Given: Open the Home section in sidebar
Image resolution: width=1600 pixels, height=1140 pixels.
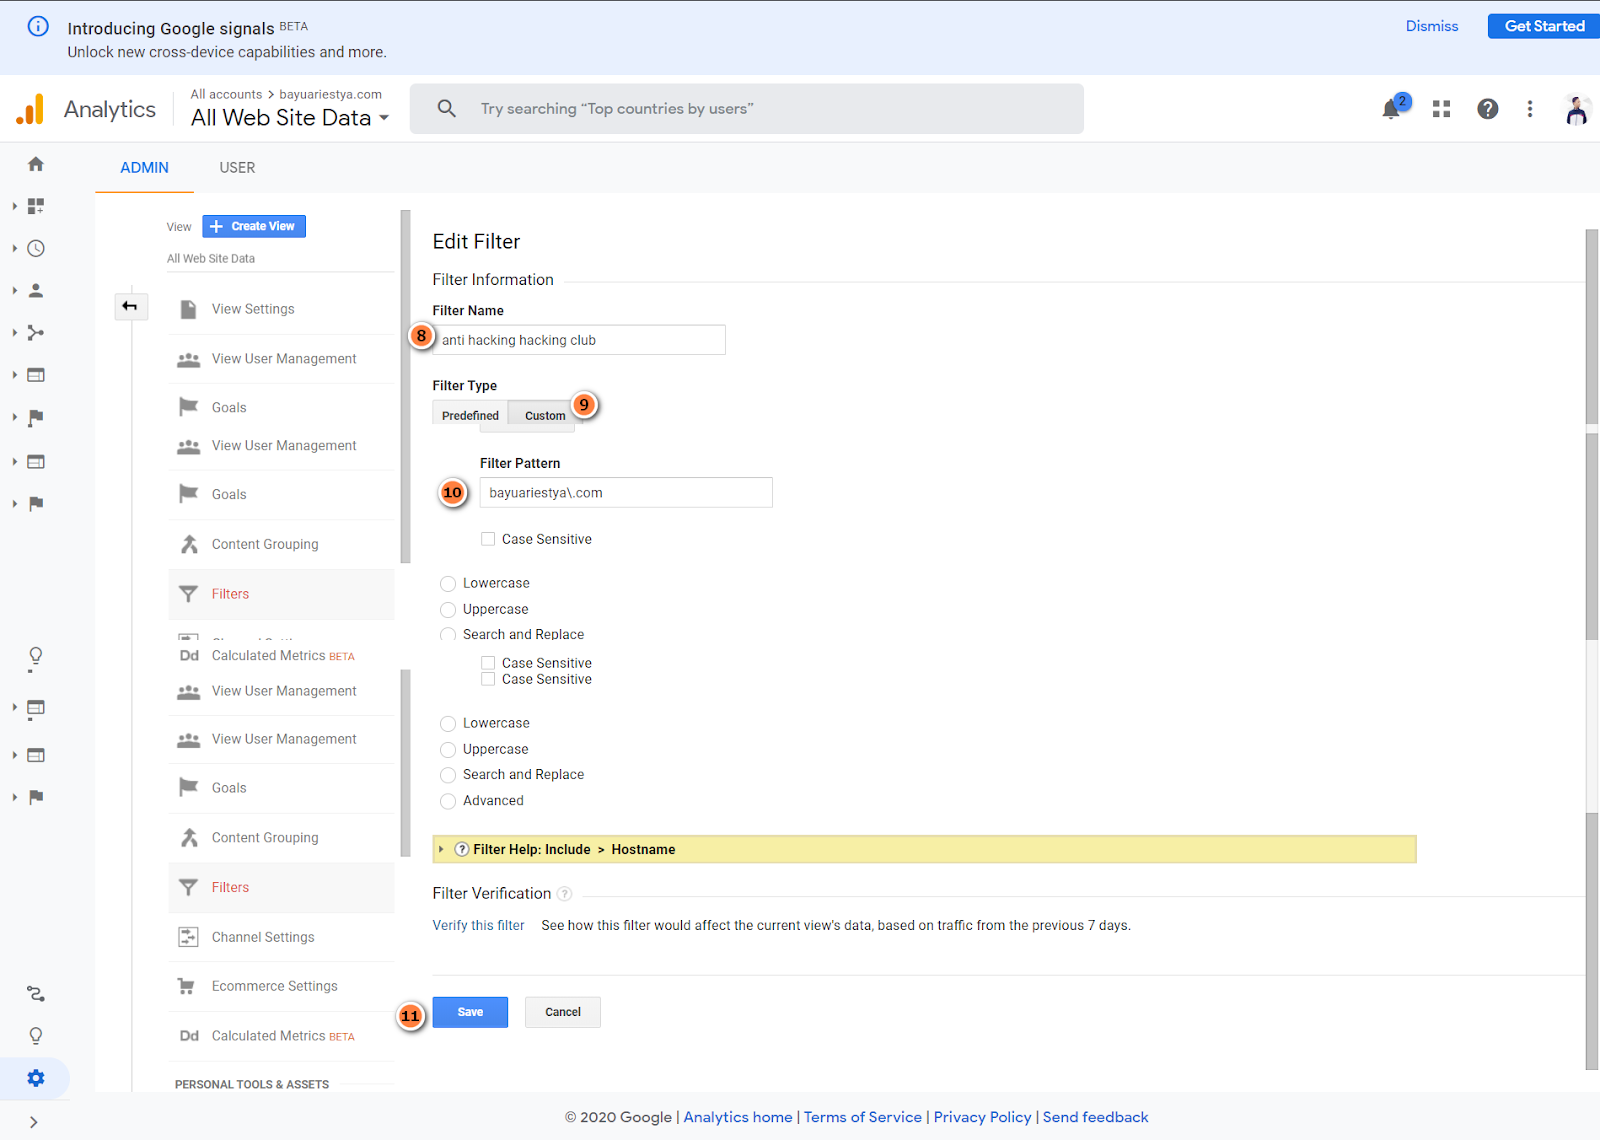Looking at the screenshot, I should coord(36,164).
